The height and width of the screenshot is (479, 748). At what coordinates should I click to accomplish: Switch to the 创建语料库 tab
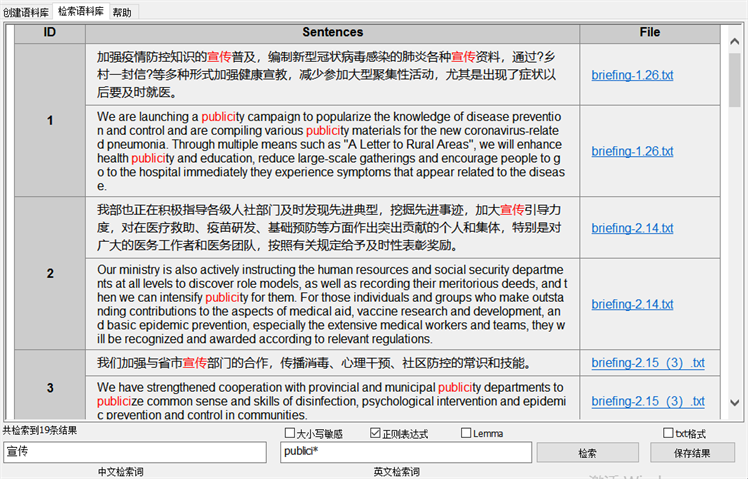[x=25, y=12]
